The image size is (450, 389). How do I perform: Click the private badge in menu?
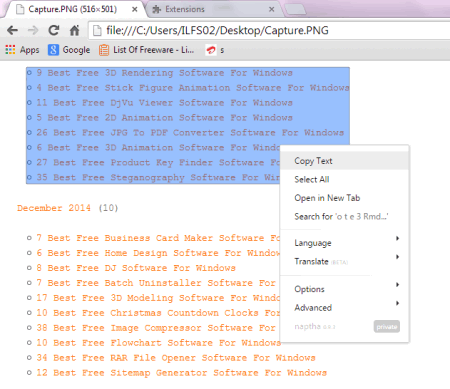pos(387,327)
